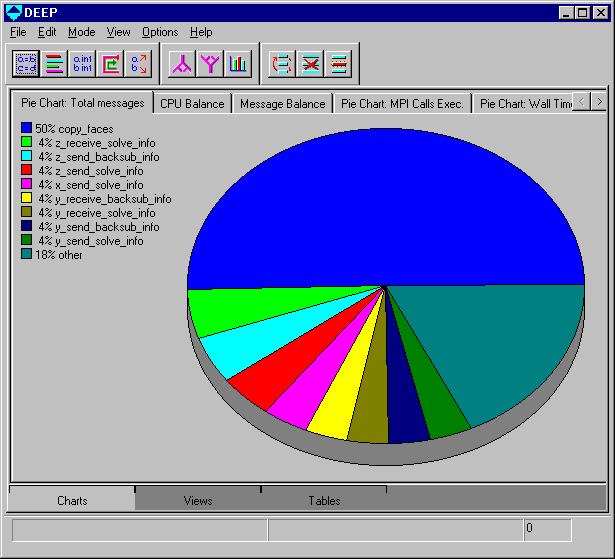Open the Edit menu
Screen dimensions: 615x559
pyautogui.click(x=47, y=32)
